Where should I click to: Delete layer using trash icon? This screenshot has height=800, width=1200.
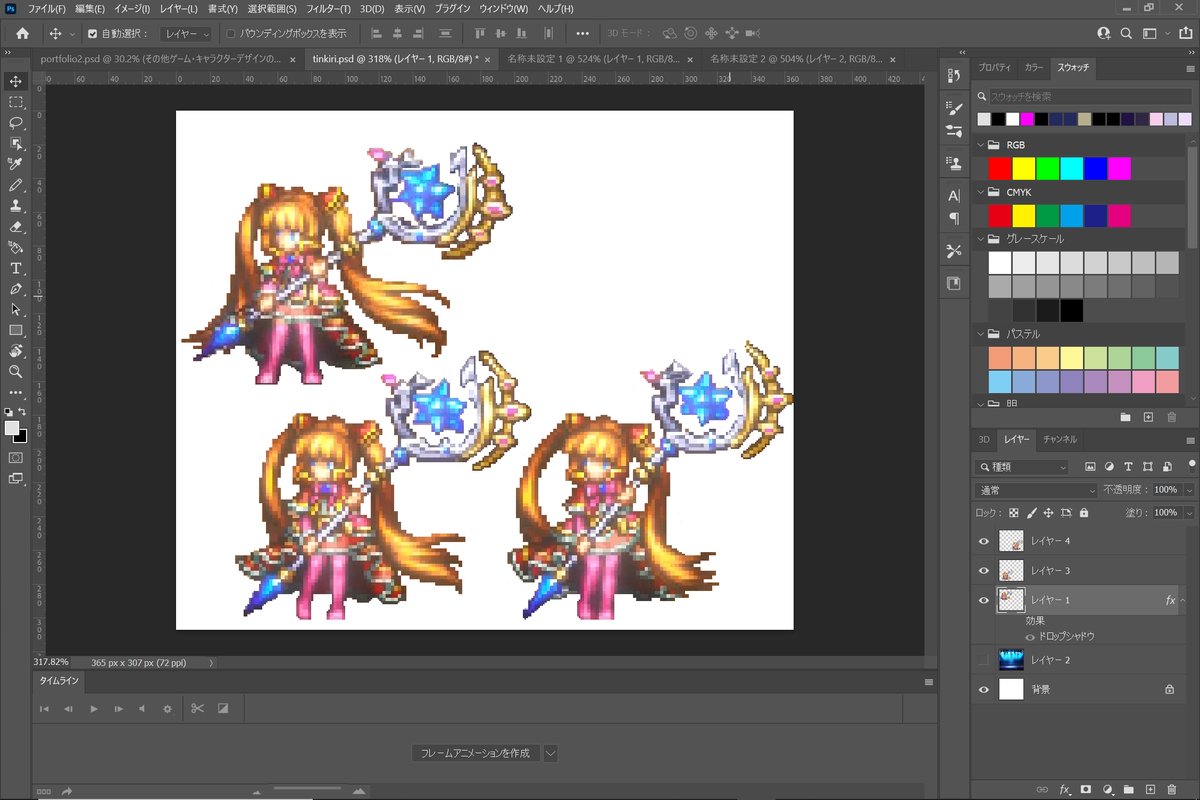1172,789
